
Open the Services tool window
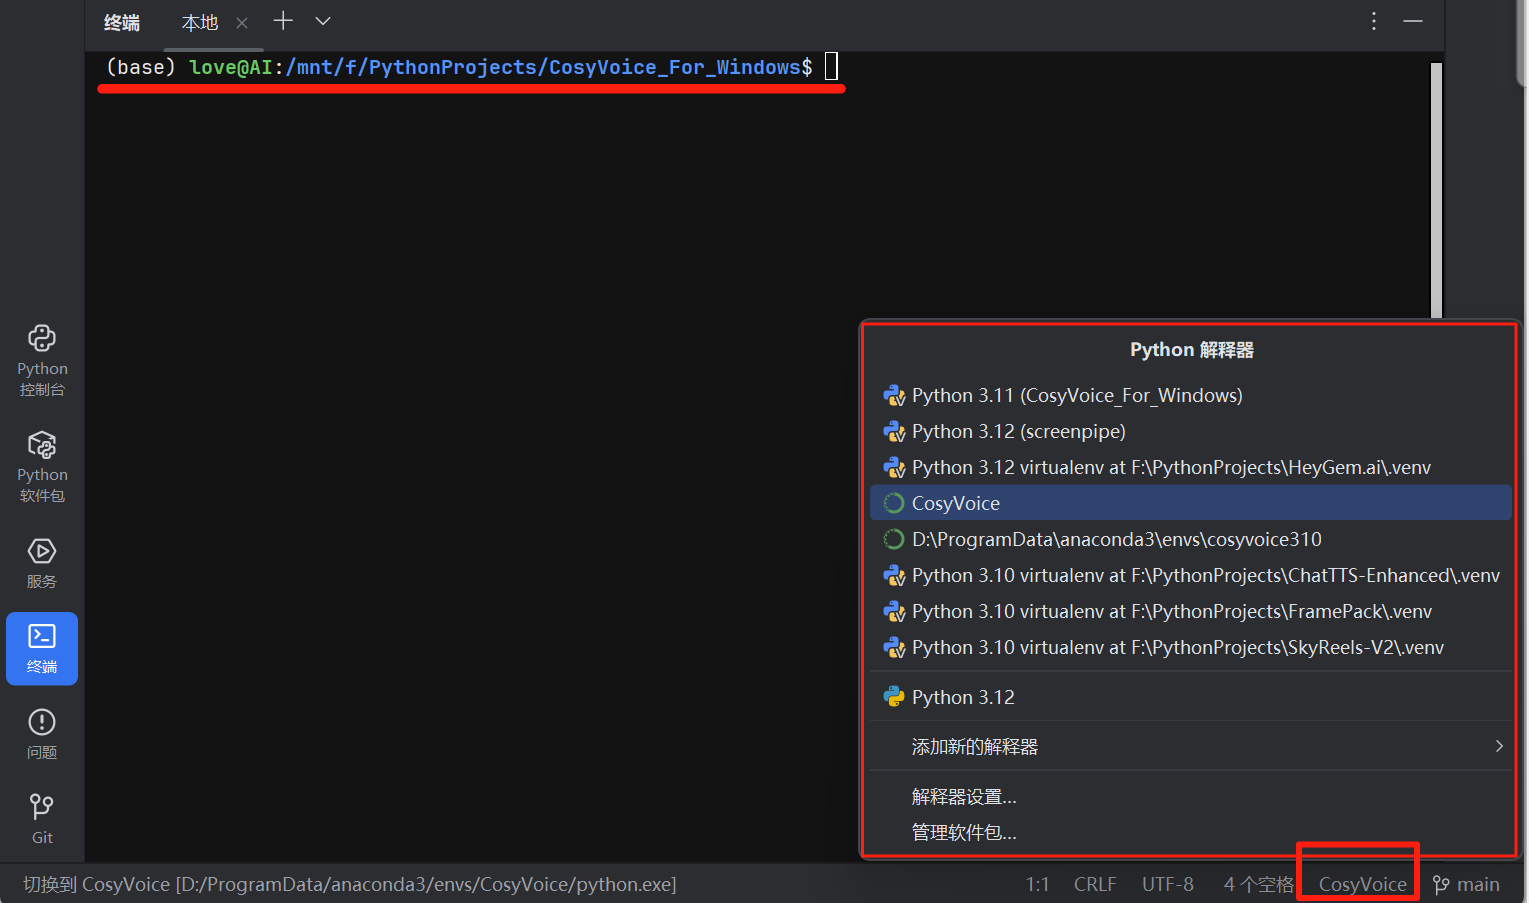(x=42, y=563)
